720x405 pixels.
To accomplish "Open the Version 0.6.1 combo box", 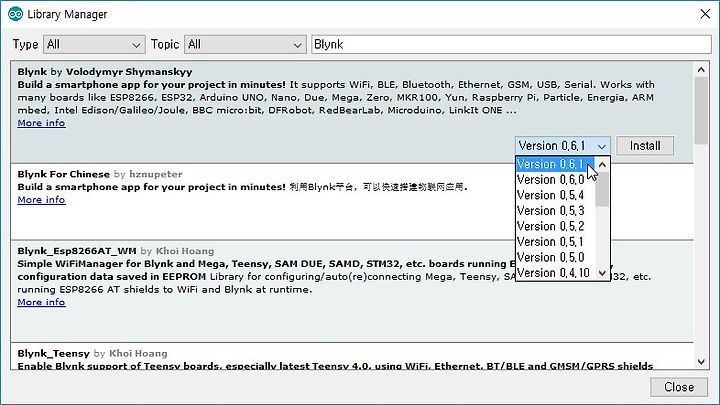I will 562,146.
